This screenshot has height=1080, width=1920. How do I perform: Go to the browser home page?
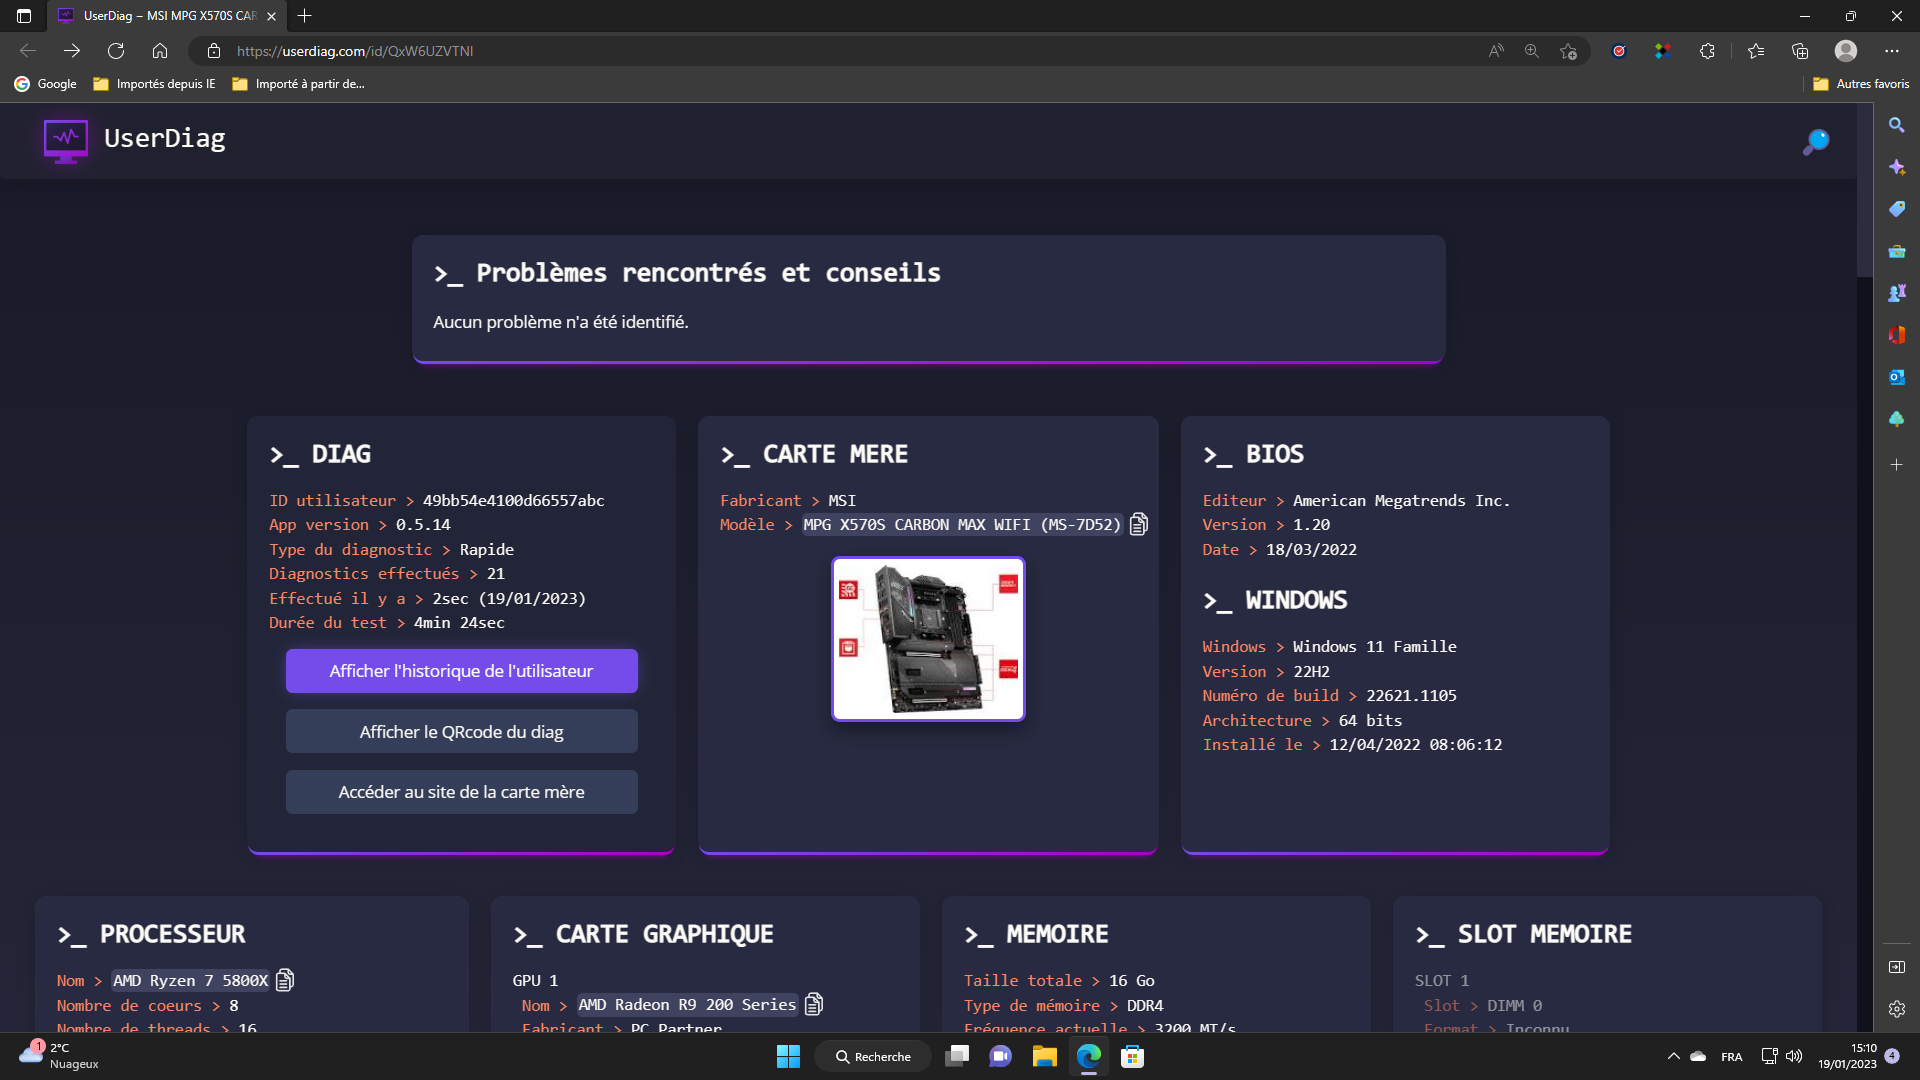tap(160, 51)
